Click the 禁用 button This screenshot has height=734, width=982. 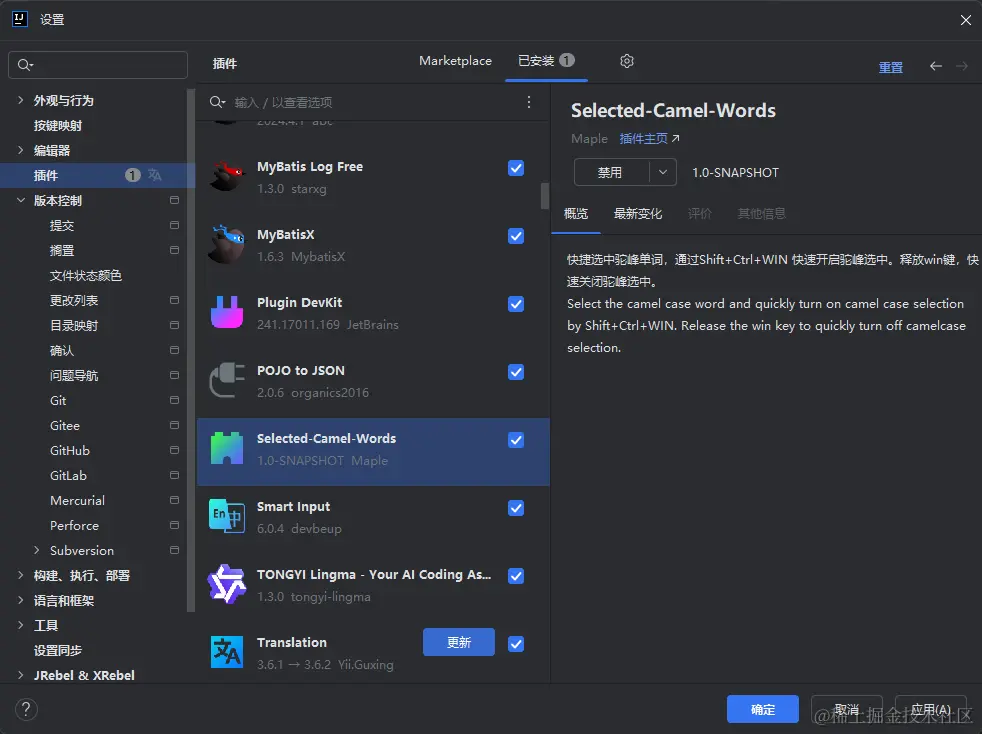(x=611, y=172)
